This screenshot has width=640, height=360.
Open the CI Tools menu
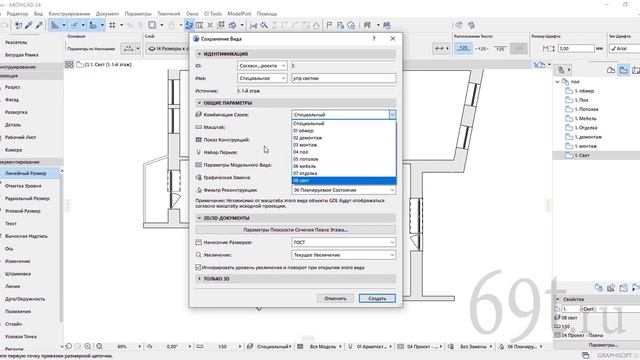[x=213, y=13]
